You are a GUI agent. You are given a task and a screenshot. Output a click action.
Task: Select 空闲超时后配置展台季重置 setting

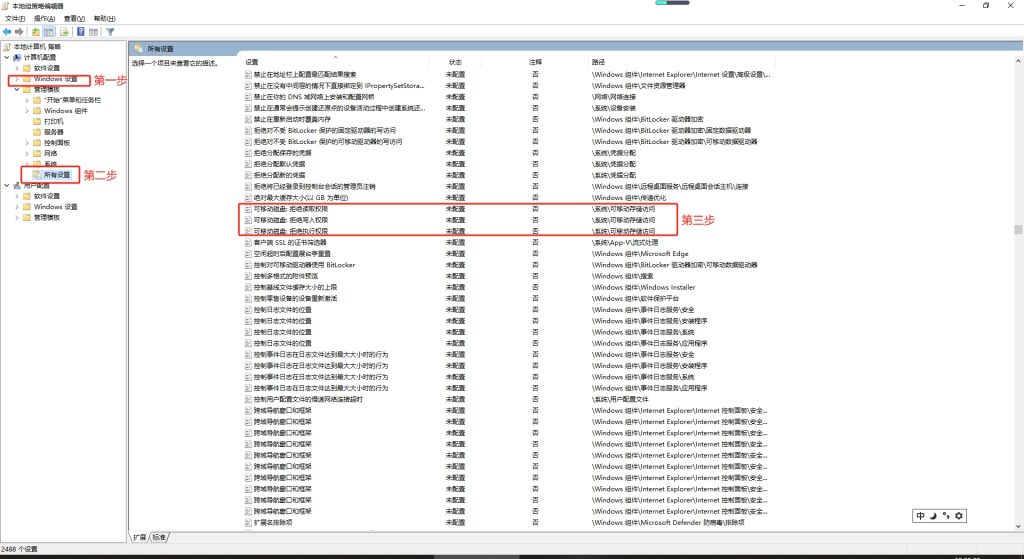click(292, 253)
